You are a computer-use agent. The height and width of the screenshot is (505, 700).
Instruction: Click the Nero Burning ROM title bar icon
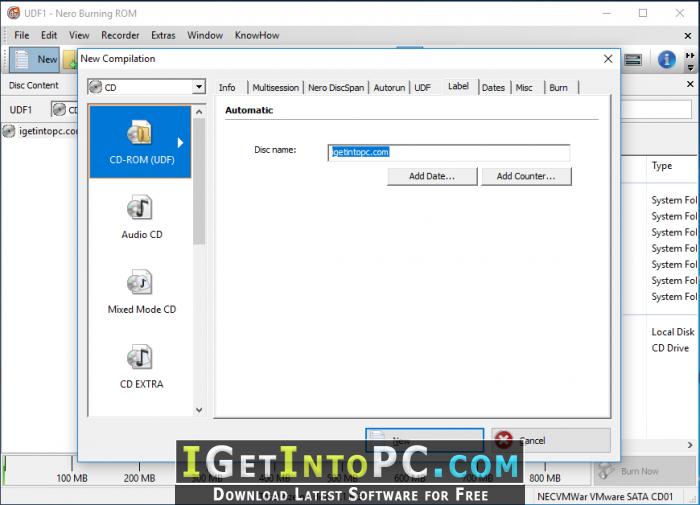point(13,13)
